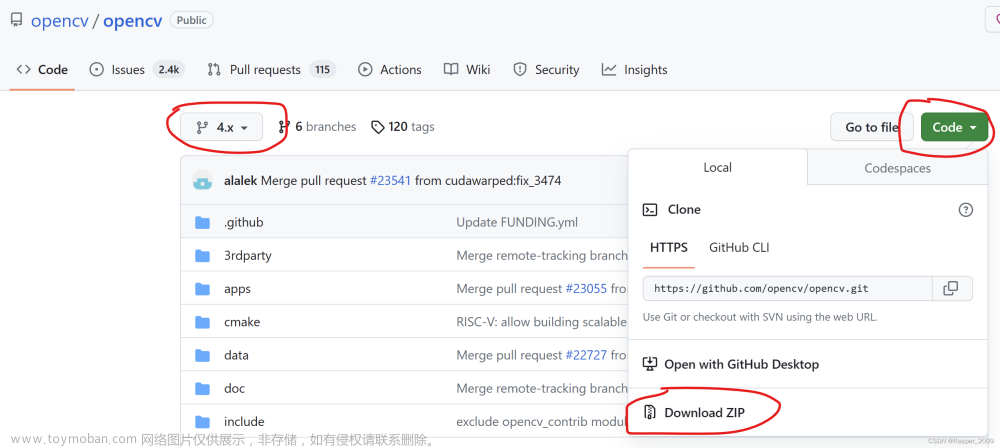Click the folder icon for include

tap(202, 422)
